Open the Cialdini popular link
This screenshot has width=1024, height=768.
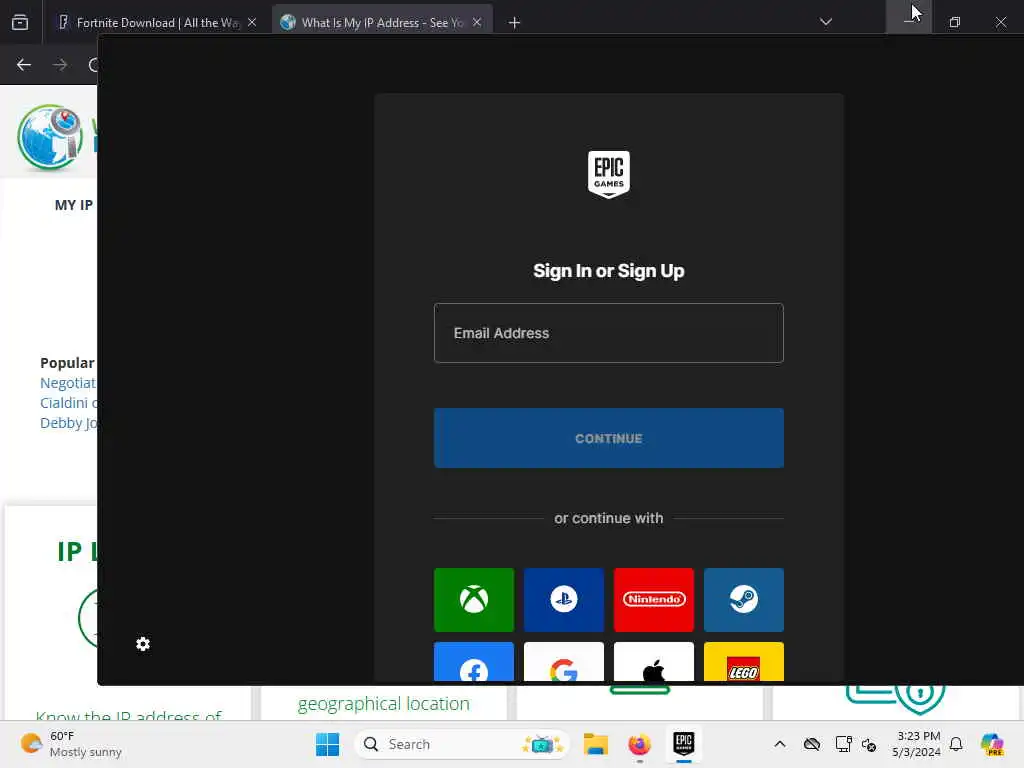coord(68,403)
